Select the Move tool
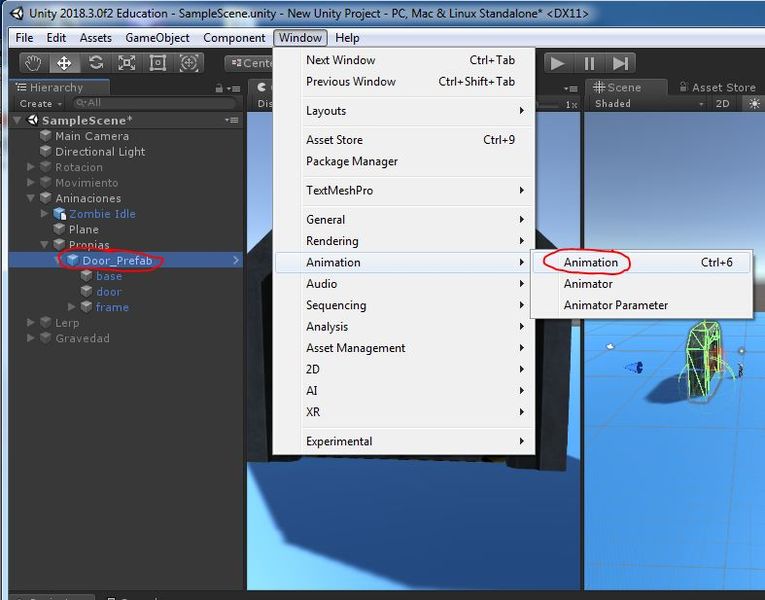765x600 pixels. point(64,63)
